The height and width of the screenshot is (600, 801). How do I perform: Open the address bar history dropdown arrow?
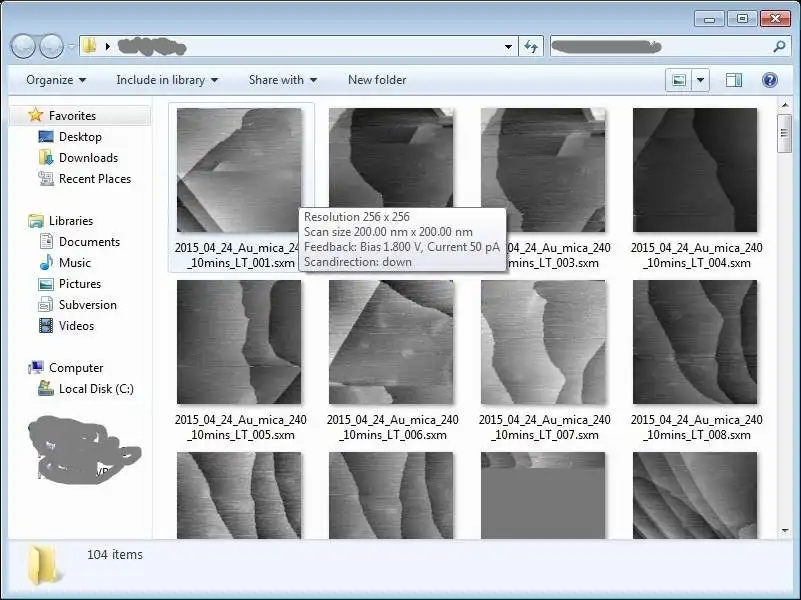click(x=508, y=46)
